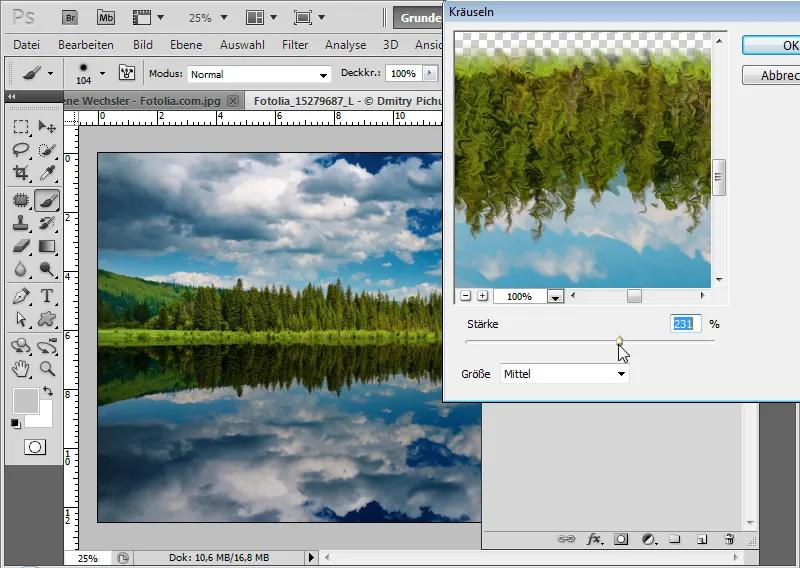The image size is (800, 568).
Task: Select the Move tool
Action: tap(47, 127)
